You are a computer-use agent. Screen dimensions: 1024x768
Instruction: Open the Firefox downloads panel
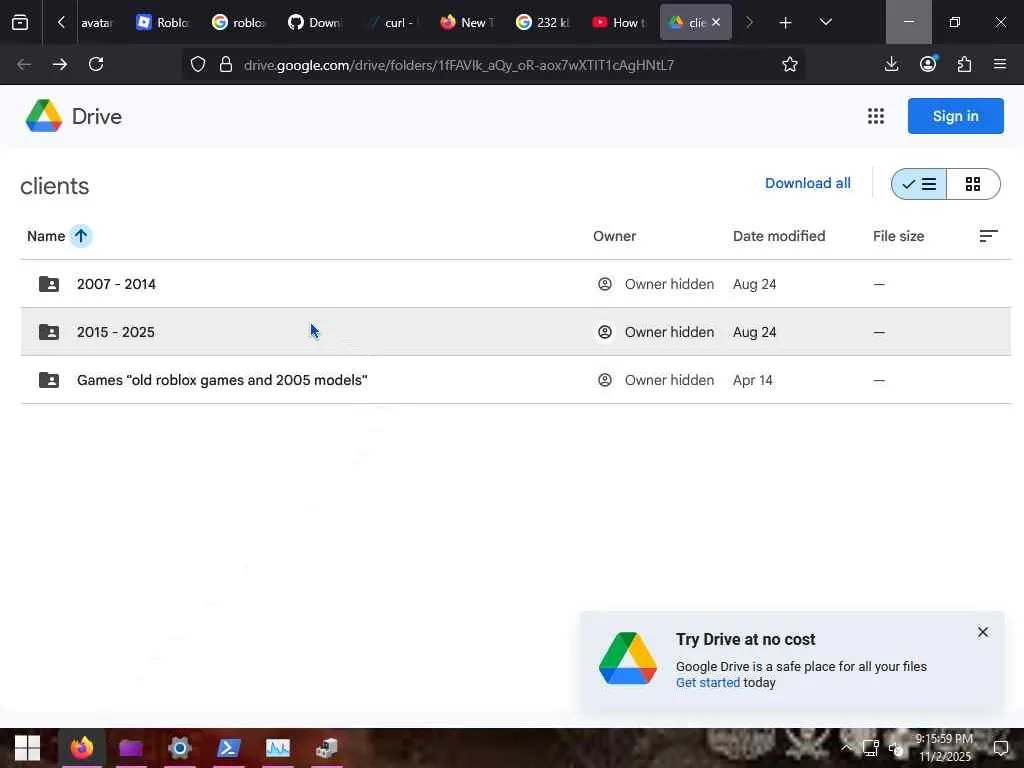[x=891, y=64]
